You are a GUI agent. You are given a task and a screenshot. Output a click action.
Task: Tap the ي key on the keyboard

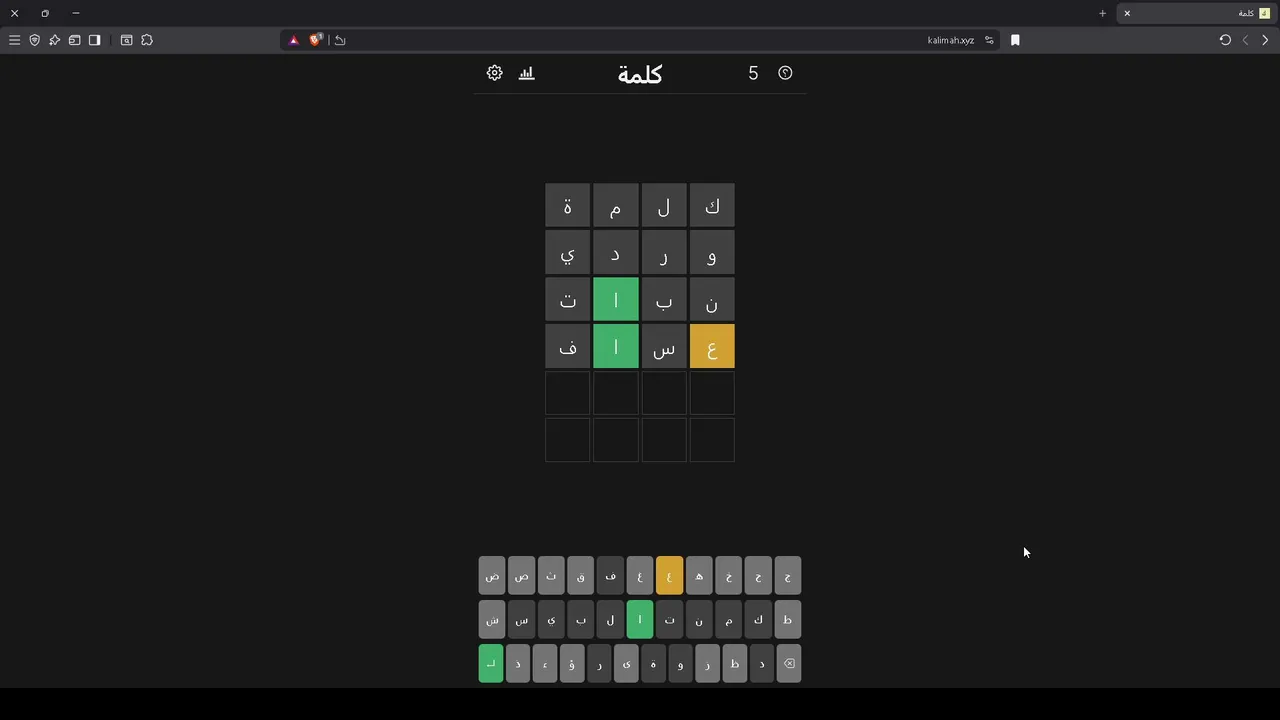551,620
